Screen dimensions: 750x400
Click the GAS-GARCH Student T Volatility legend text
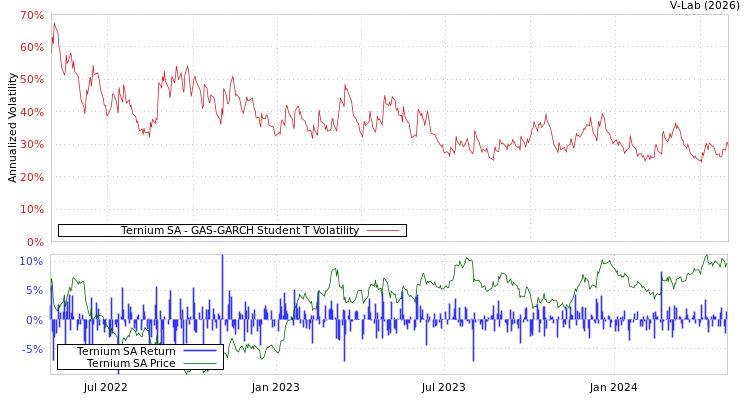coord(239,231)
